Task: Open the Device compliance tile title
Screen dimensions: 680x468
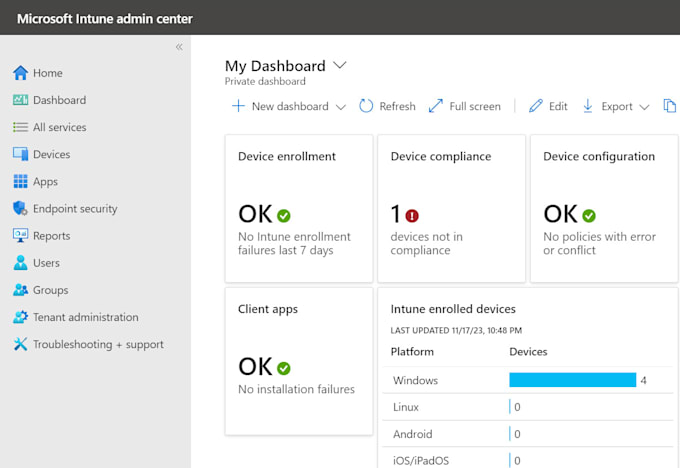Action: (441, 157)
